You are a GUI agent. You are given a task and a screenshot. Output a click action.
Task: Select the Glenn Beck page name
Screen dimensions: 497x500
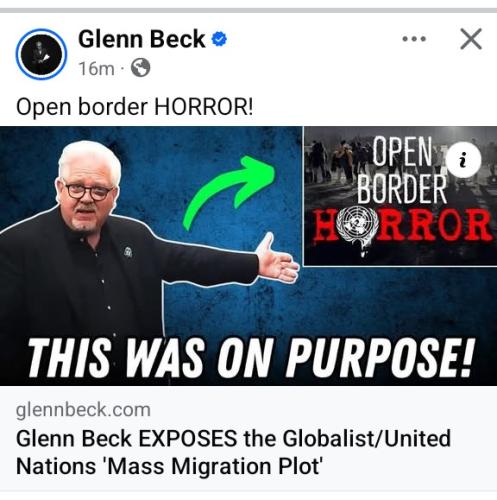[x=141, y=39]
